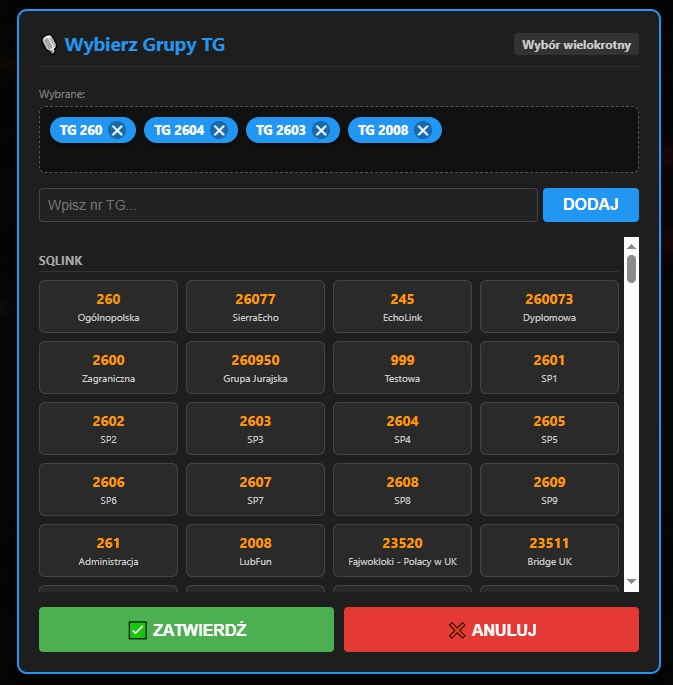Cancel dialog with ANULUJ
The image size is (673, 685).
pos(491,630)
